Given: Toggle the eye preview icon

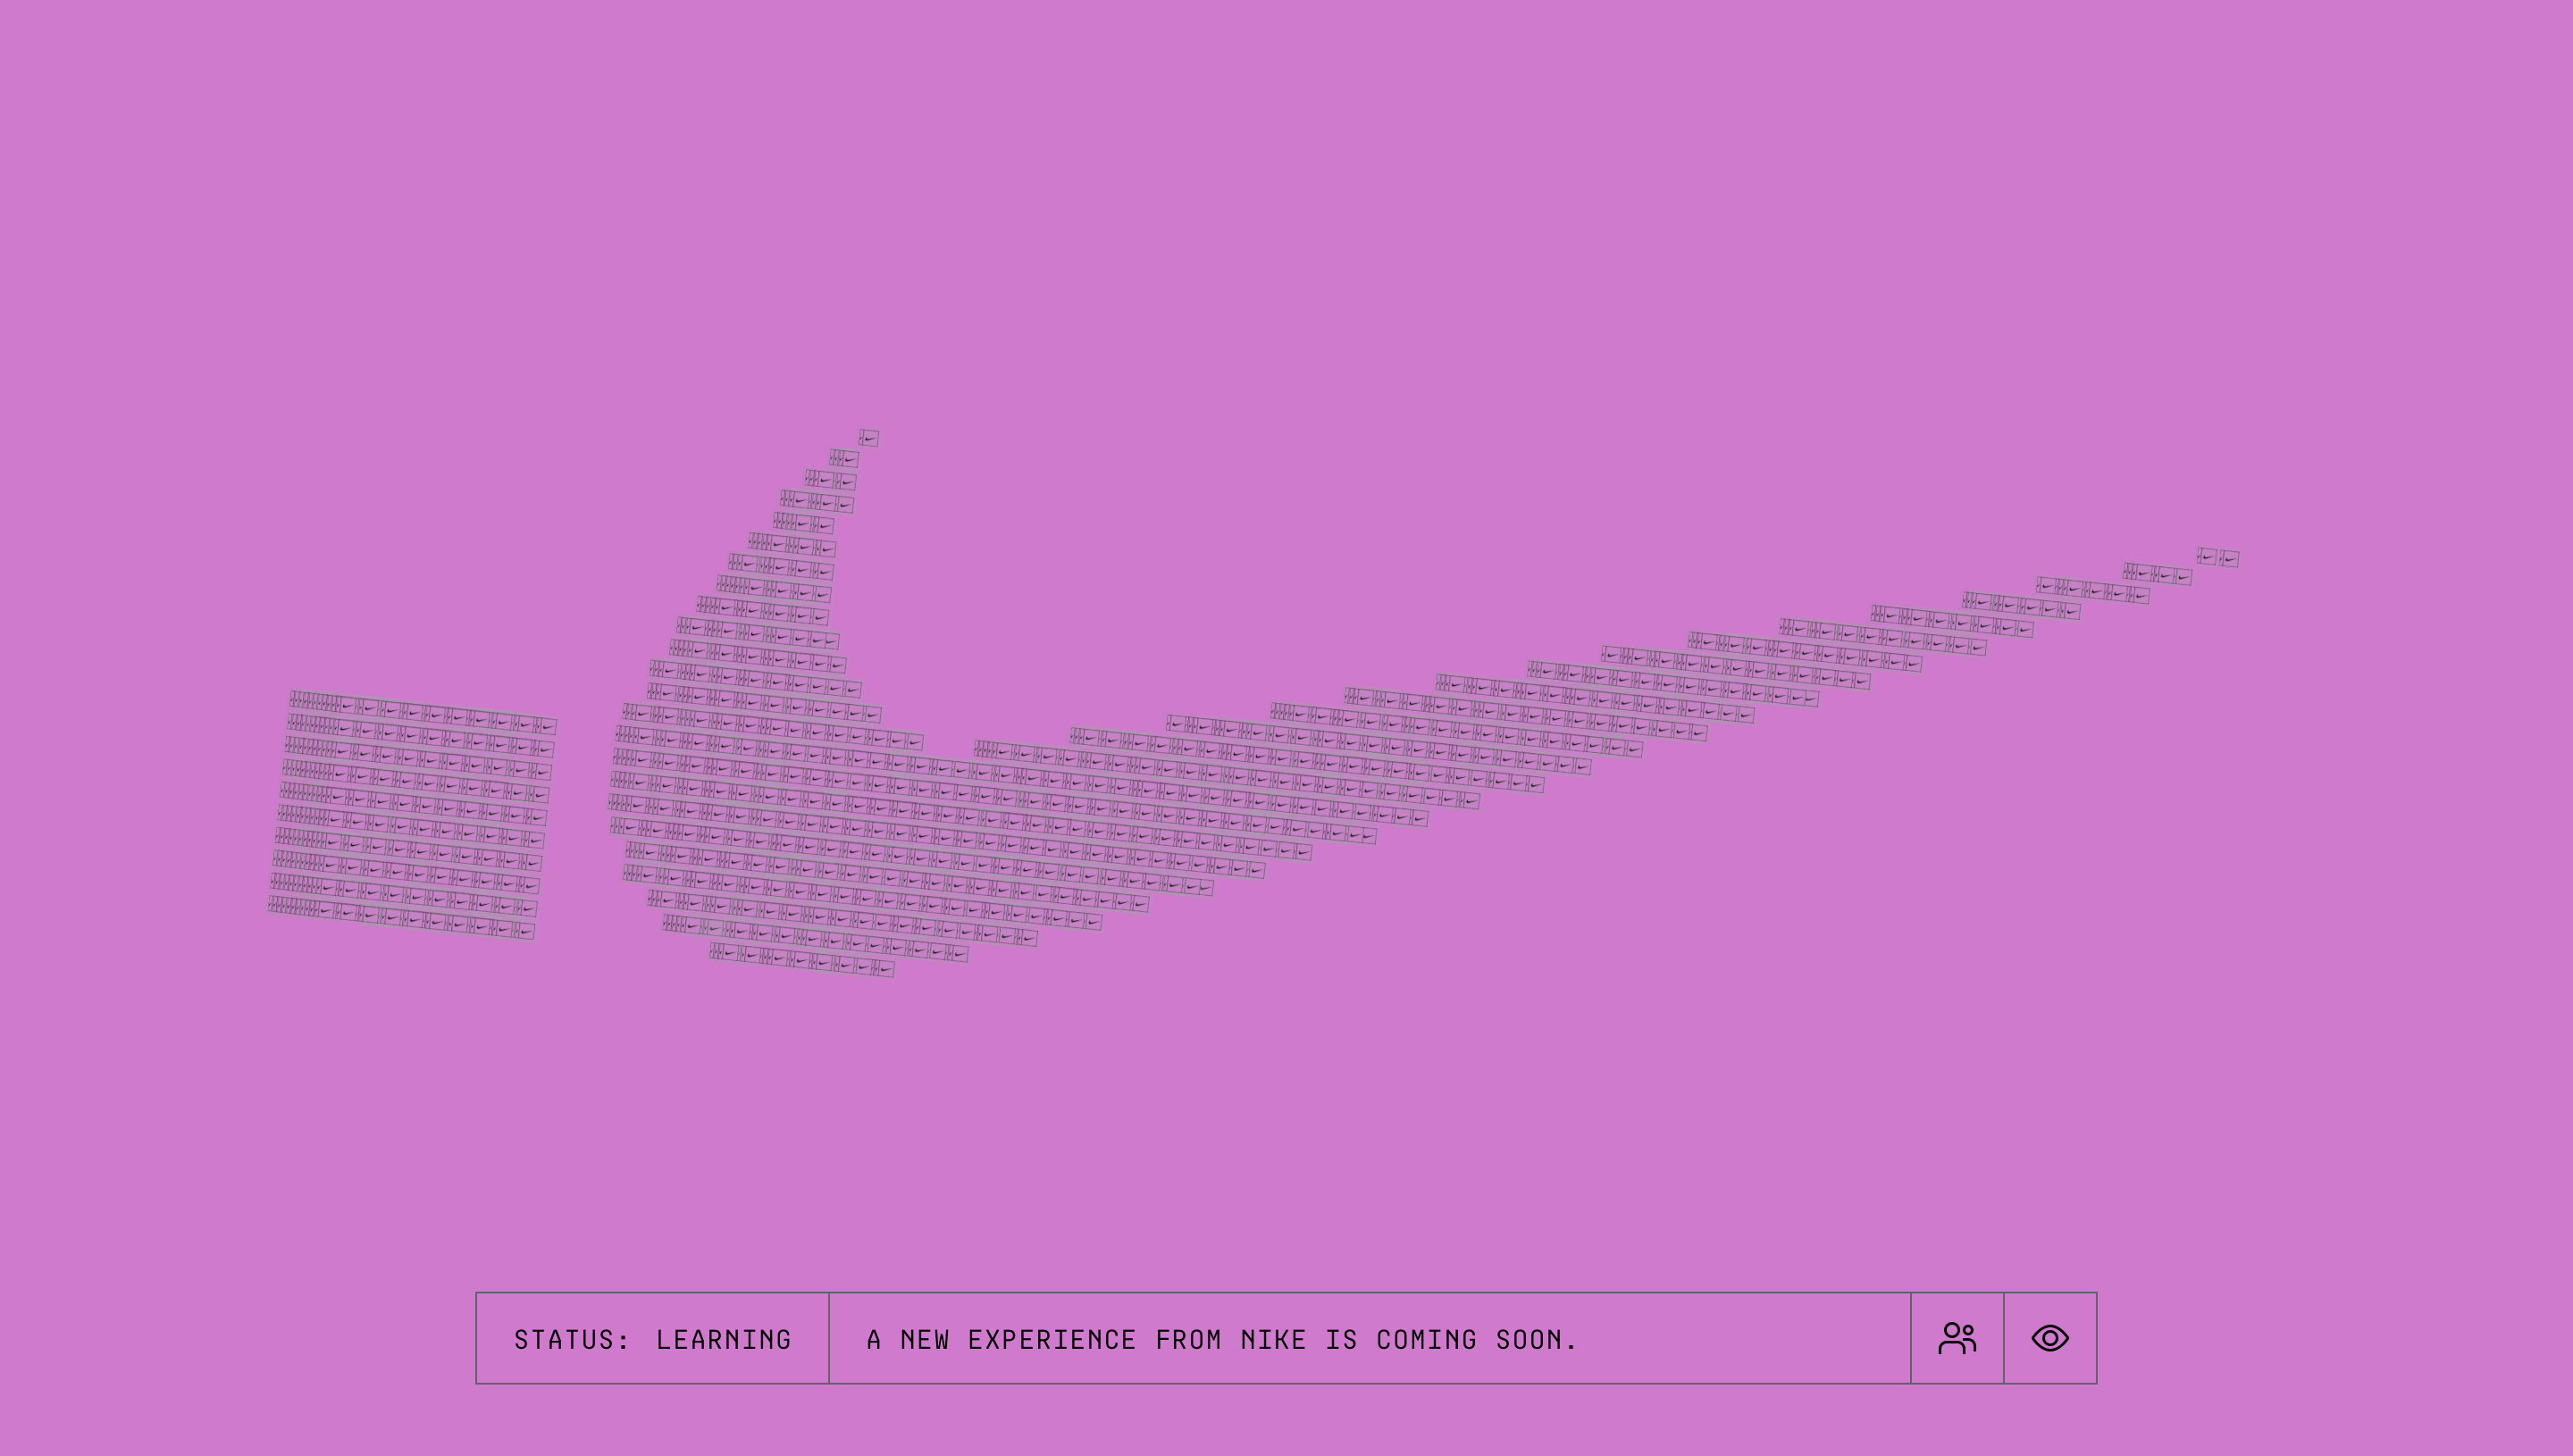Looking at the screenshot, I should (2050, 1337).
